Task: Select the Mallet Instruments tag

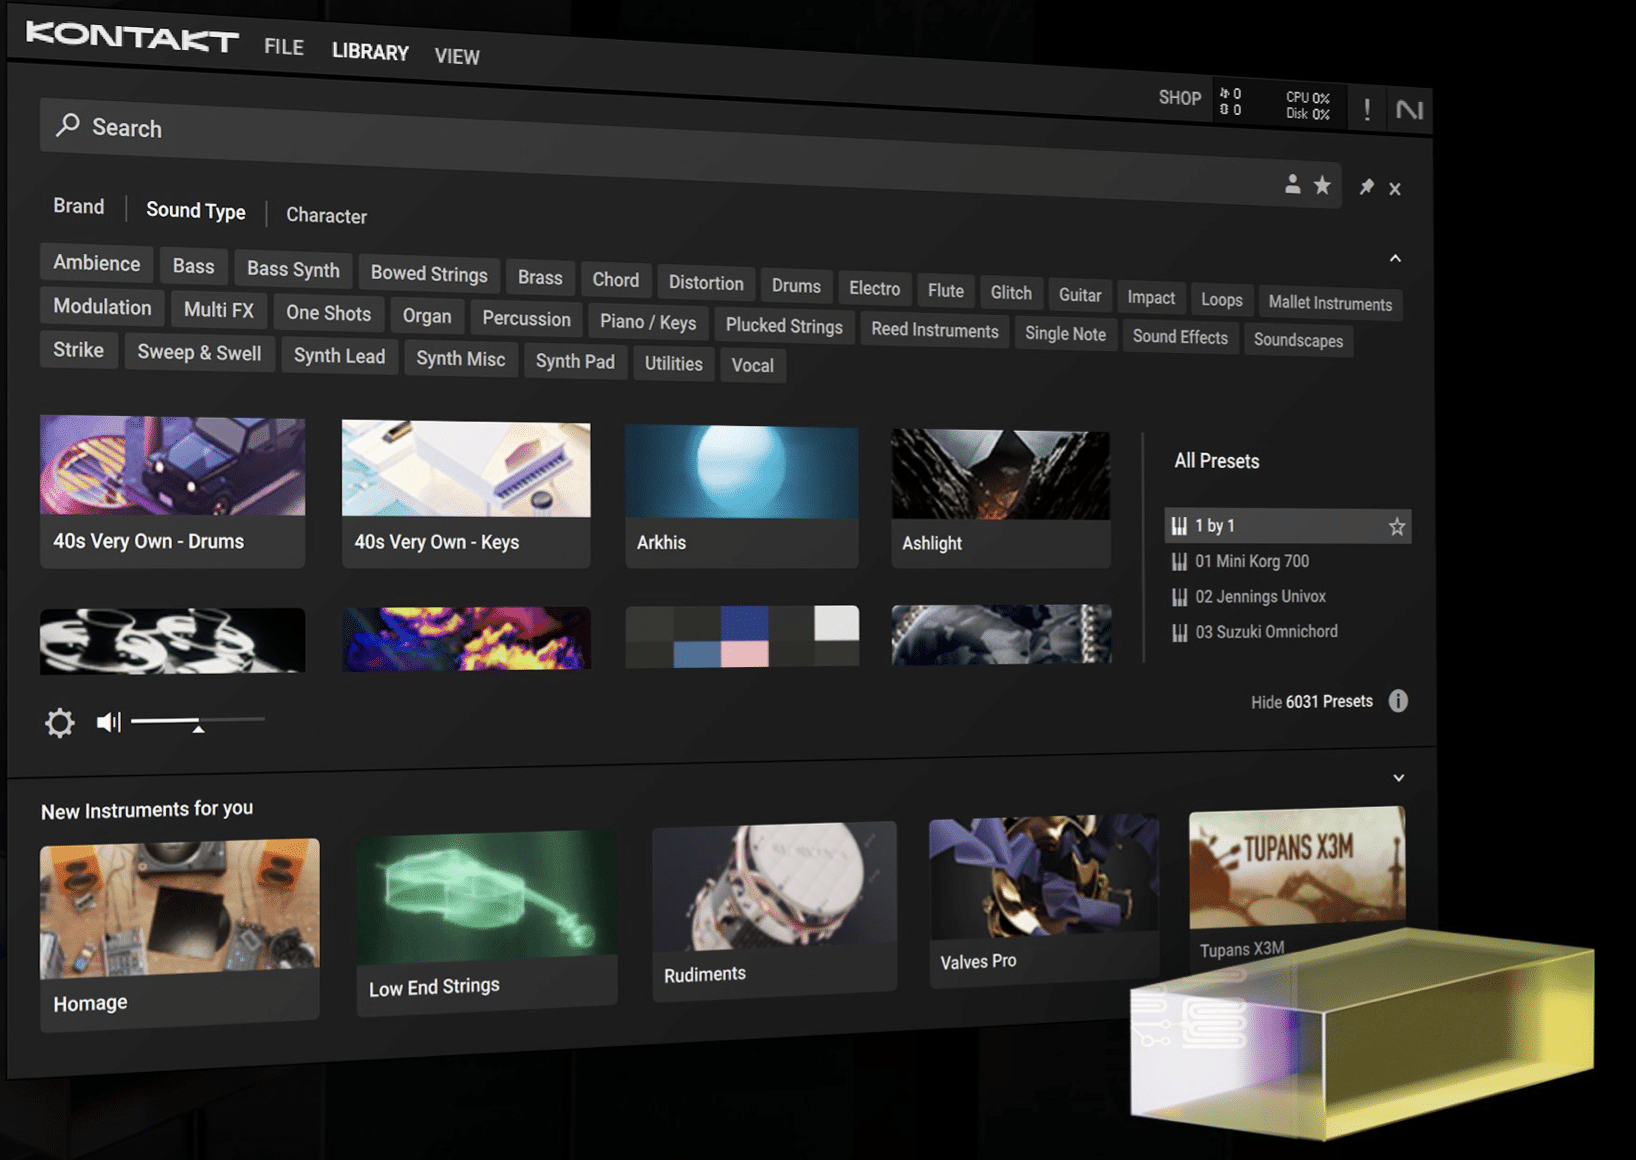Action: [1330, 303]
